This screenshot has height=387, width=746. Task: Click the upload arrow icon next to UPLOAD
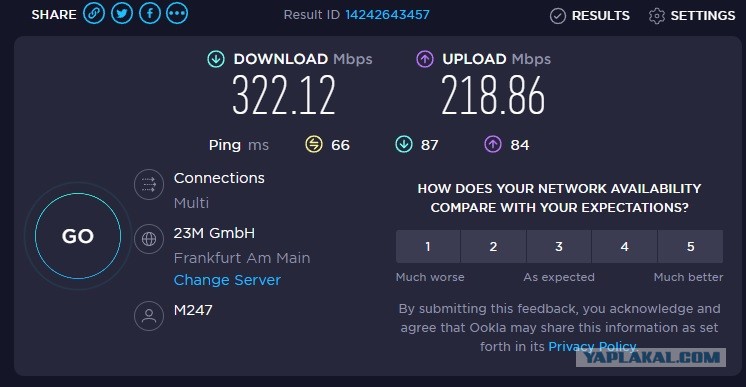(x=425, y=59)
